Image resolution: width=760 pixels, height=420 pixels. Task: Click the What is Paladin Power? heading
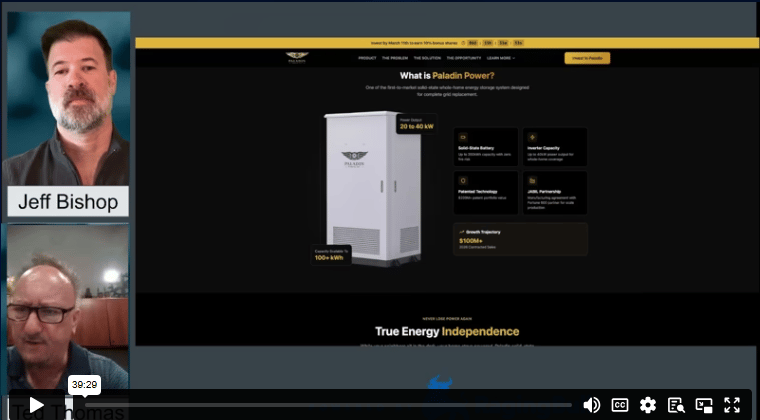(447, 76)
